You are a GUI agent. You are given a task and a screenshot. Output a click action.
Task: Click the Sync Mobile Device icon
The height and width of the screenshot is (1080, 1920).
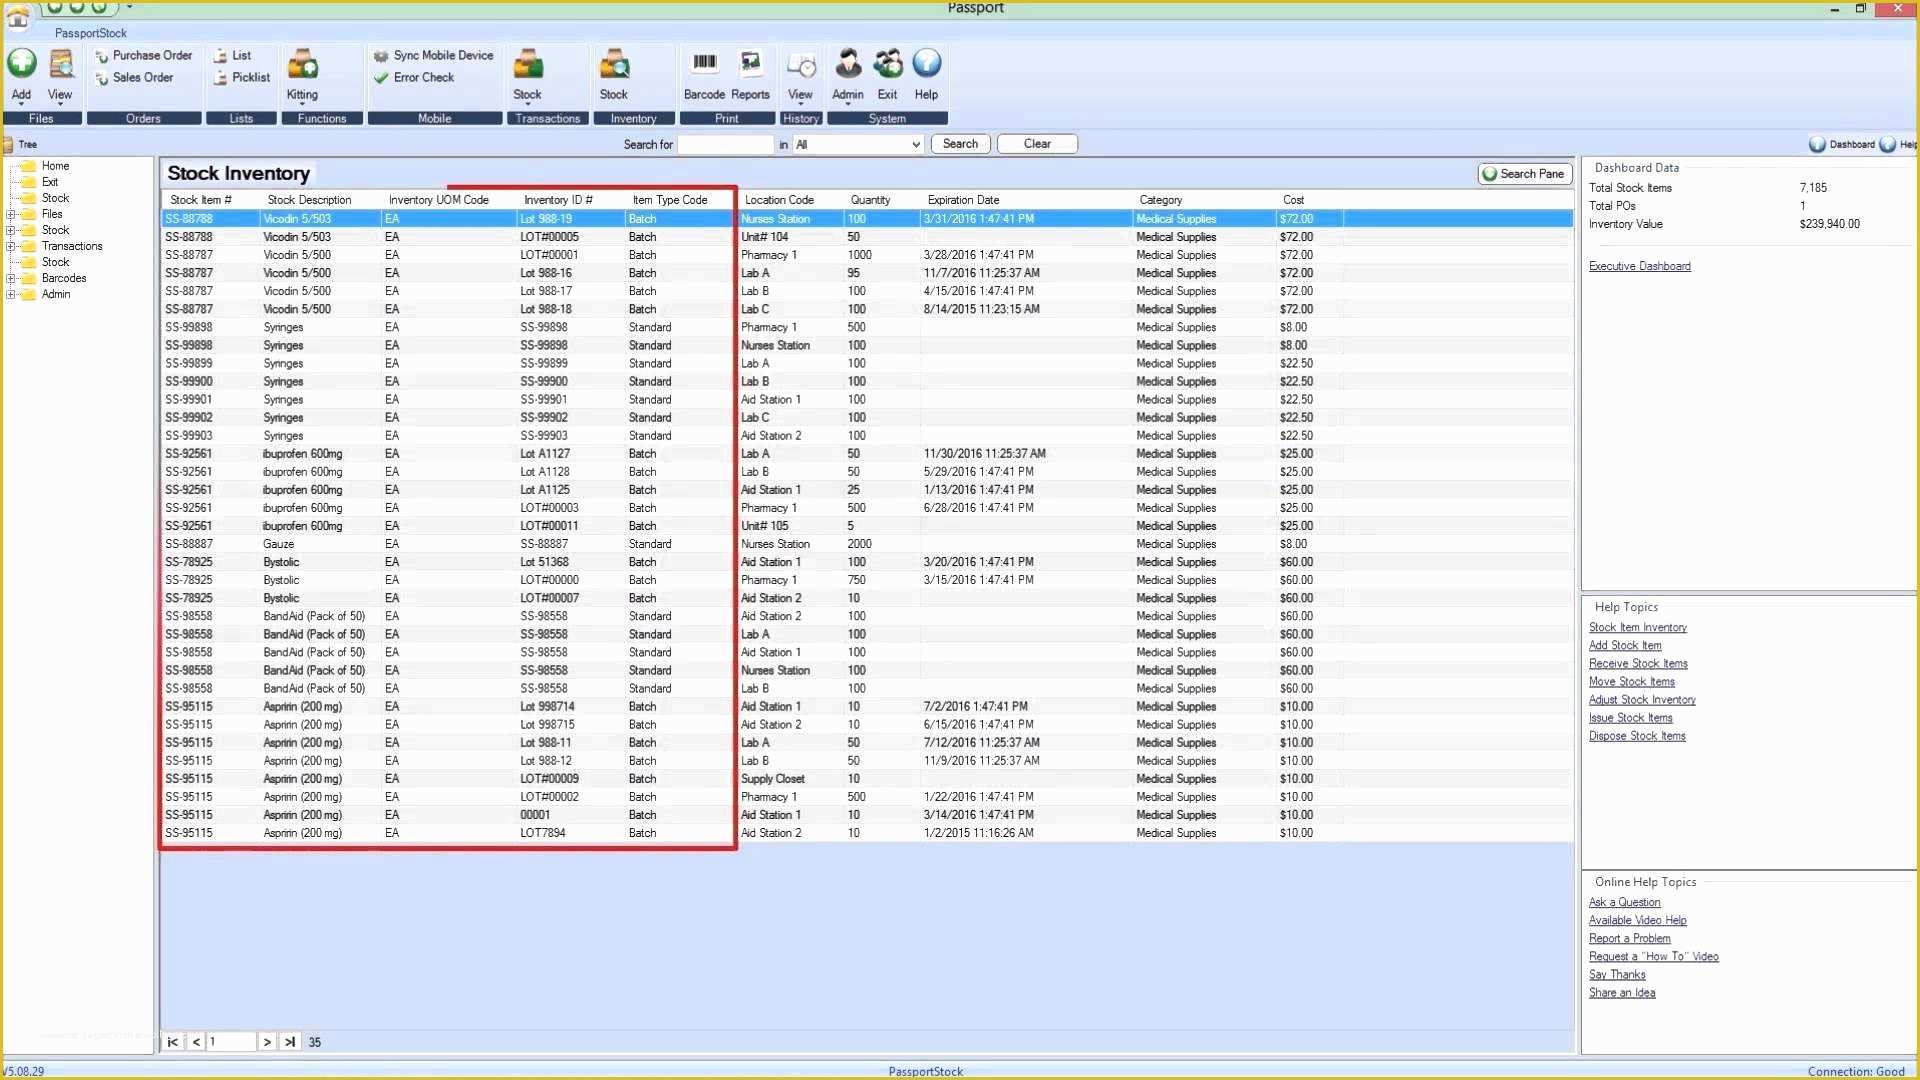(x=380, y=54)
